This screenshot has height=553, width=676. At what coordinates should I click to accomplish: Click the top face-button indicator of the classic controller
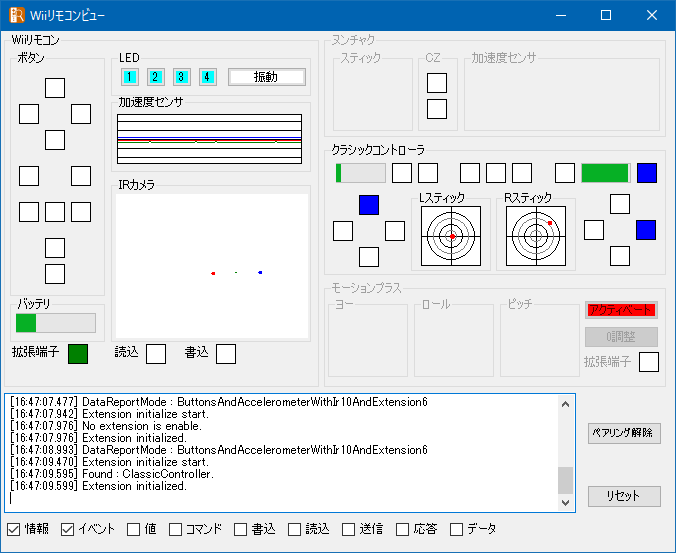click(620, 204)
